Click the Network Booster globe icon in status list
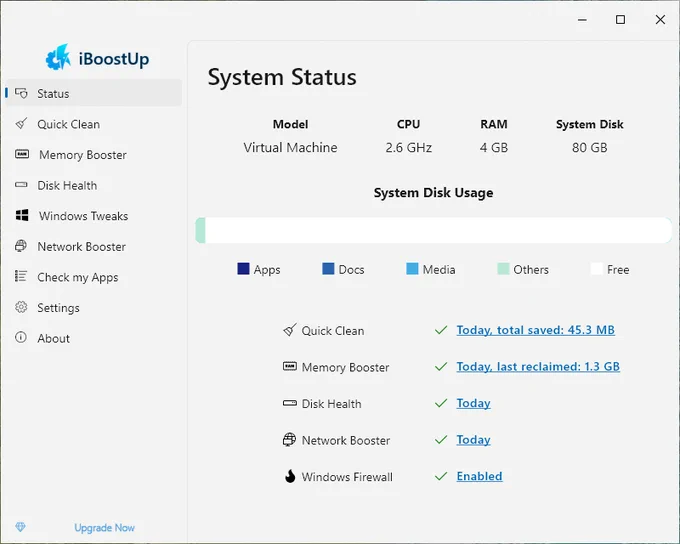The height and width of the screenshot is (544, 680). click(290, 439)
